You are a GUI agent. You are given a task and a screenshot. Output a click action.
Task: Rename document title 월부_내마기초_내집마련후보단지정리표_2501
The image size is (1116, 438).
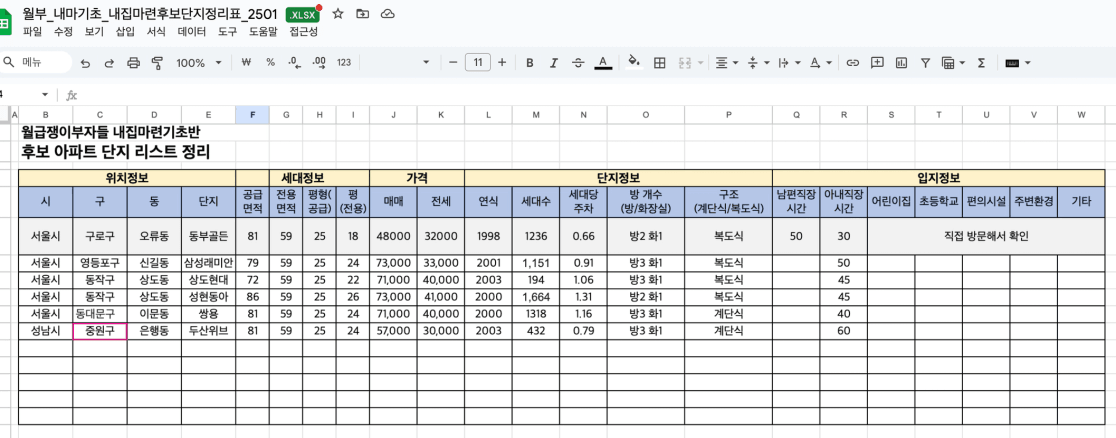click(150, 14)
